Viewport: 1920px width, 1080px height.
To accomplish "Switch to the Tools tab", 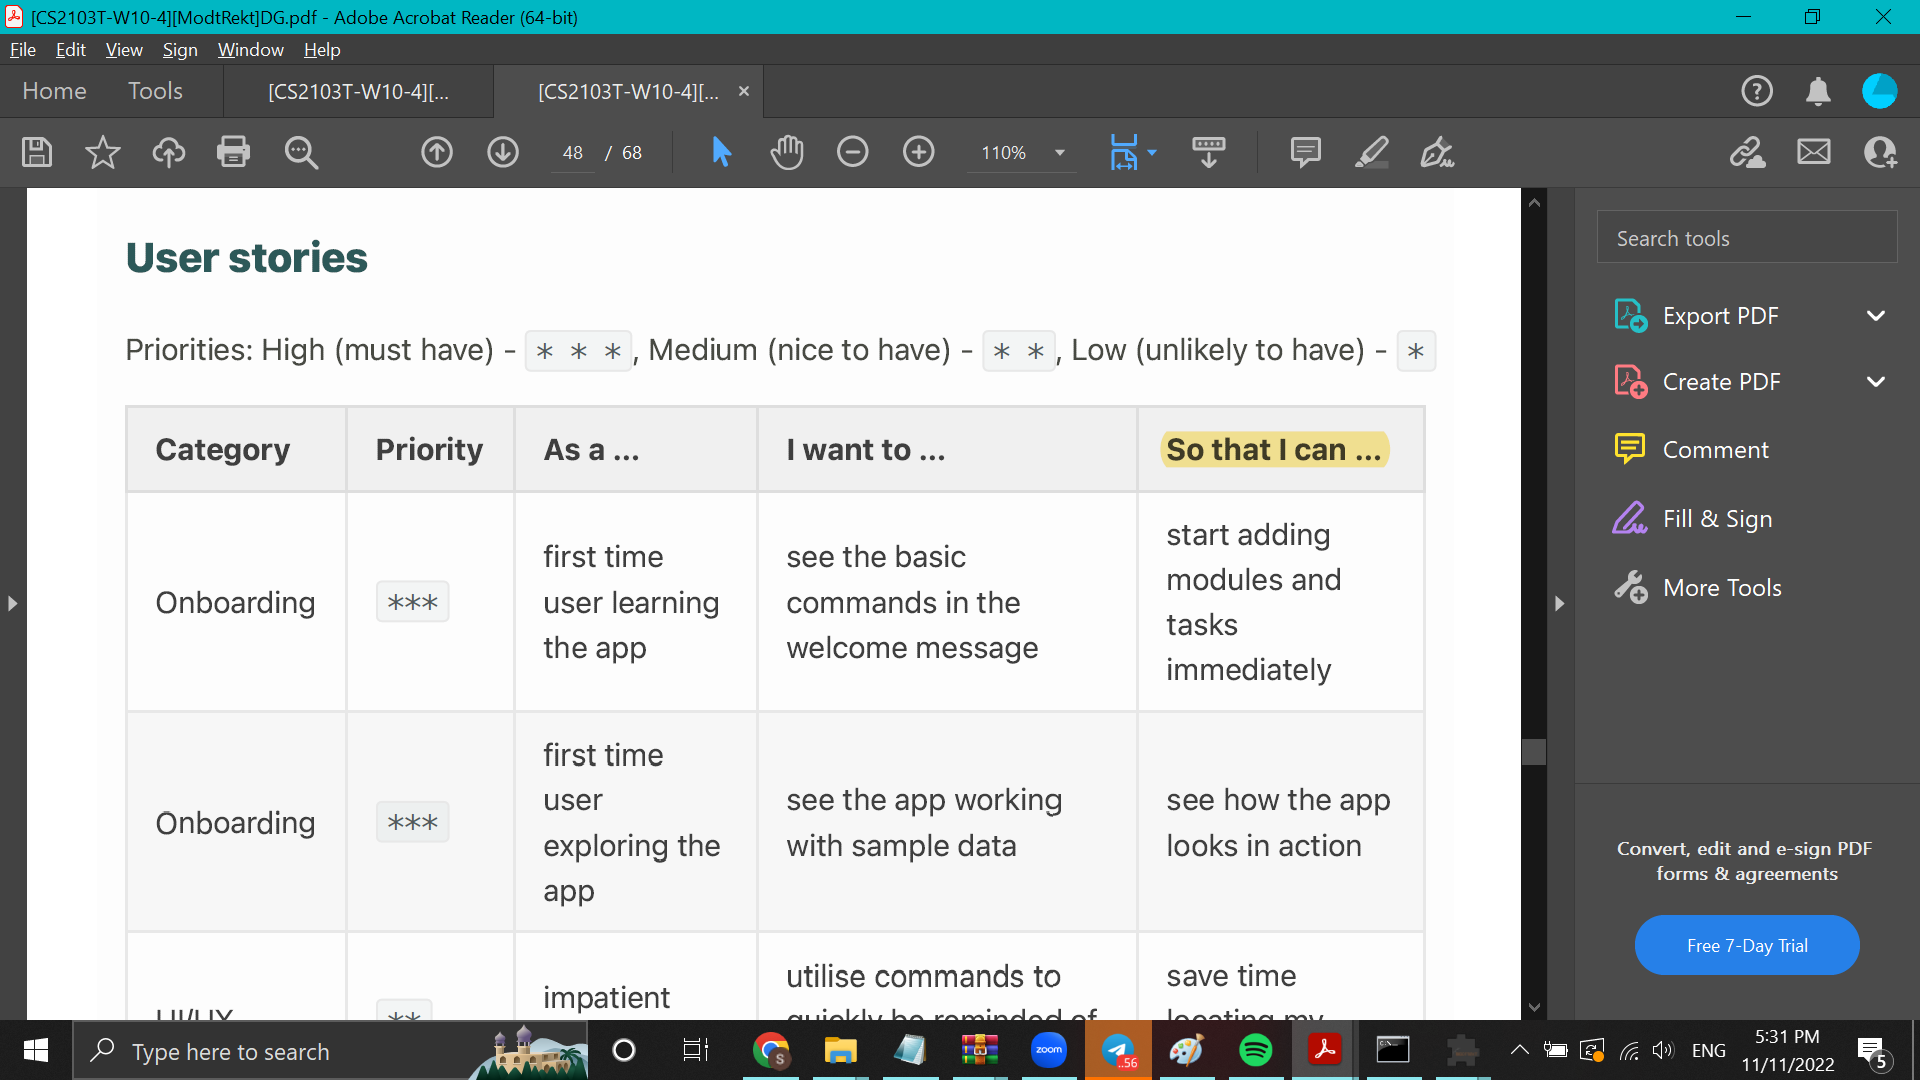I will (155, 91).
